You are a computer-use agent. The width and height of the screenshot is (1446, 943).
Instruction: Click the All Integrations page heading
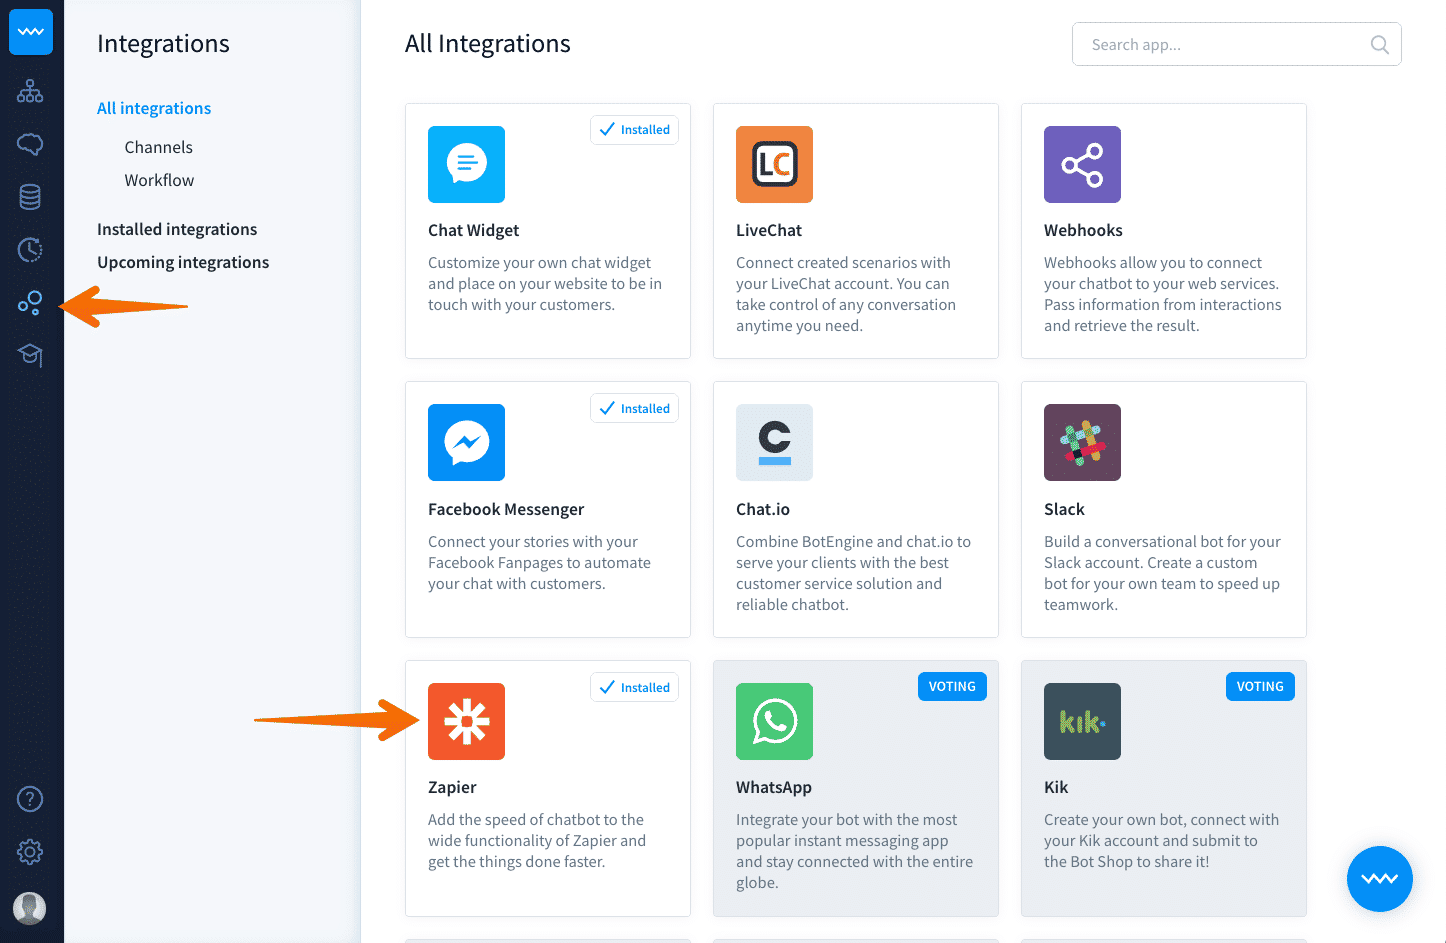point(488,44)
